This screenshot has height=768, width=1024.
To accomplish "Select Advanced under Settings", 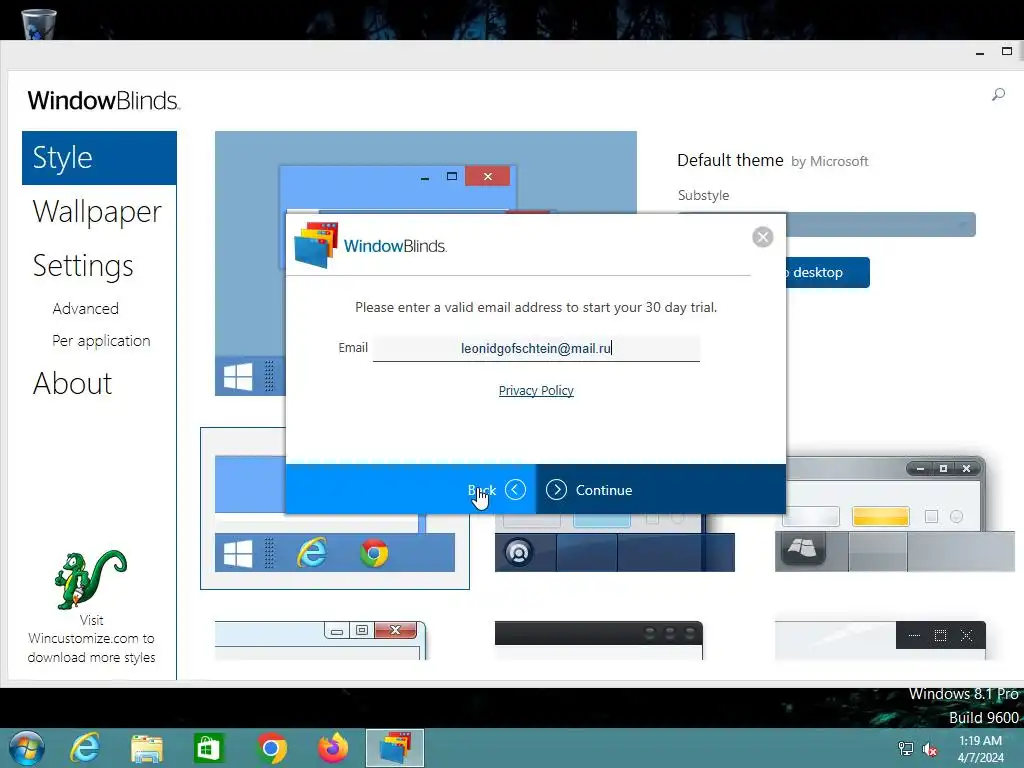I will point(86,308).
